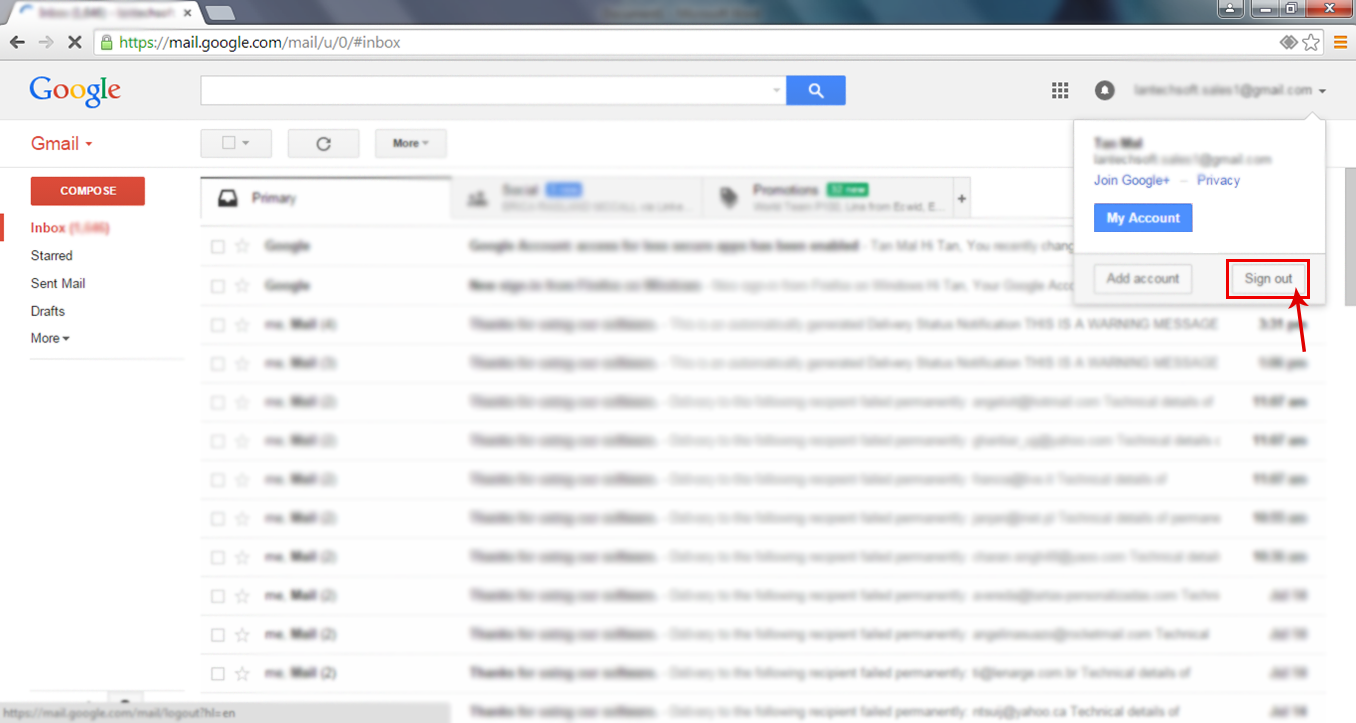Switch to the Promotions tab
The image size is (1356, 723).
[827, 198]
